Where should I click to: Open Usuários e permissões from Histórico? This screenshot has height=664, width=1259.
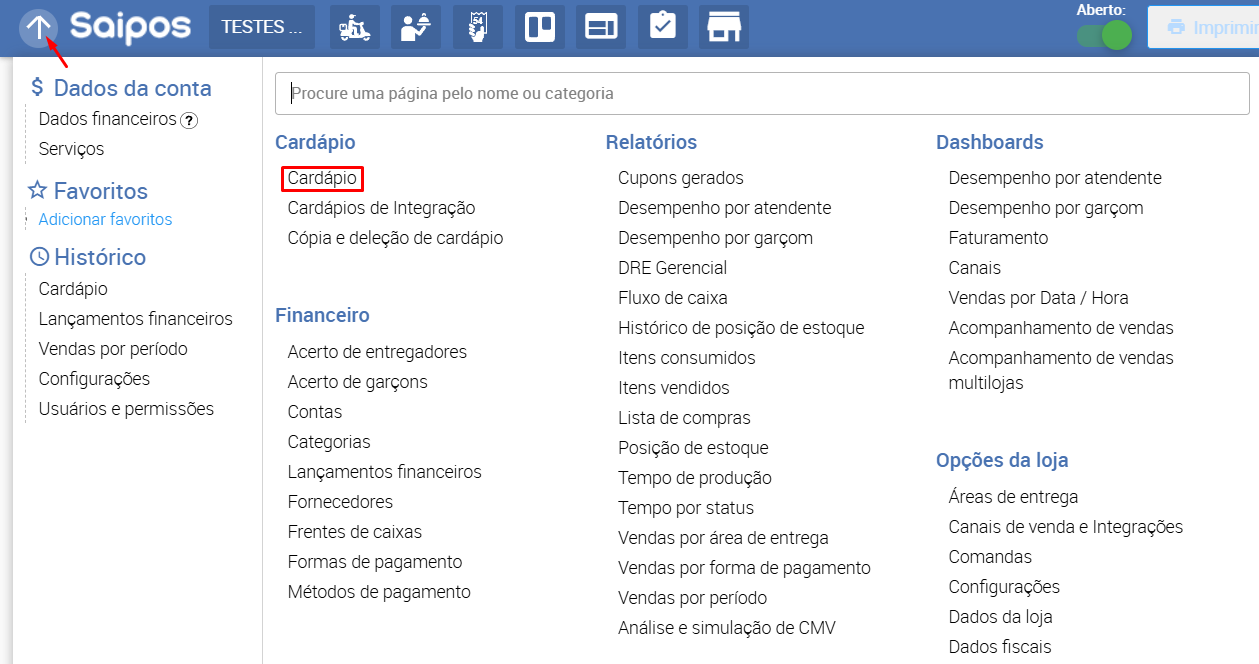coord(126,409)
